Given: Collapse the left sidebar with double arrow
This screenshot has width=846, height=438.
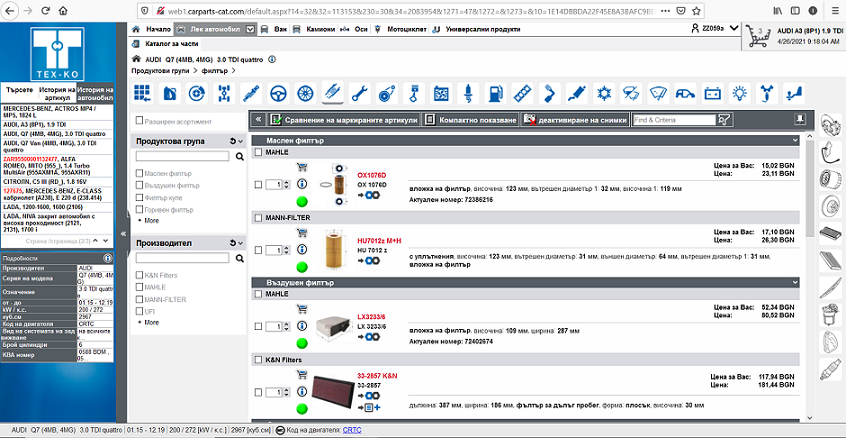Looking at the screenshot, I should click(123, 234).
